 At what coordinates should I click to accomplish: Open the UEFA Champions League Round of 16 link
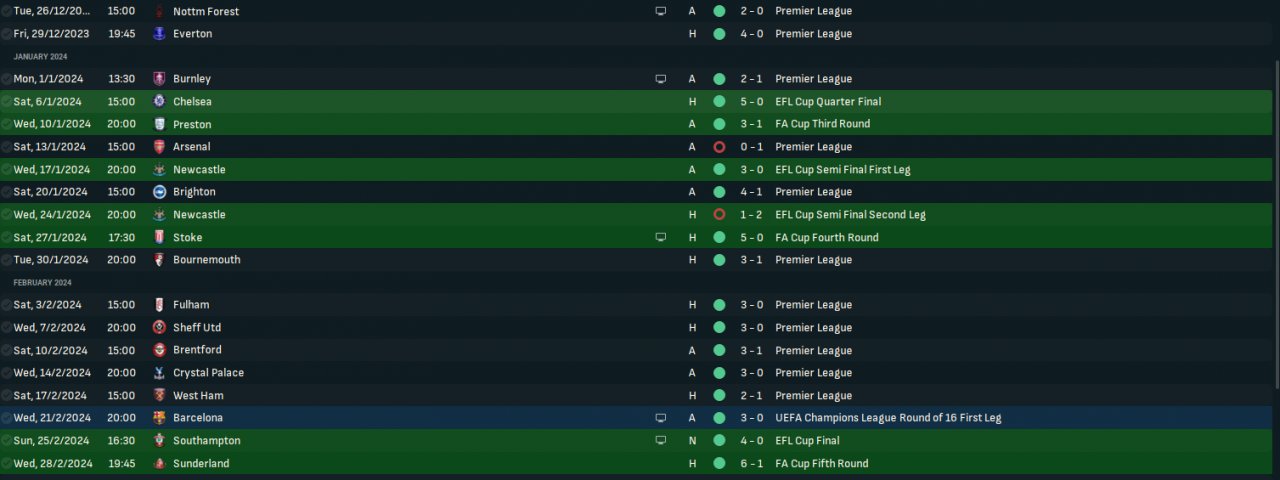(888, 418)
